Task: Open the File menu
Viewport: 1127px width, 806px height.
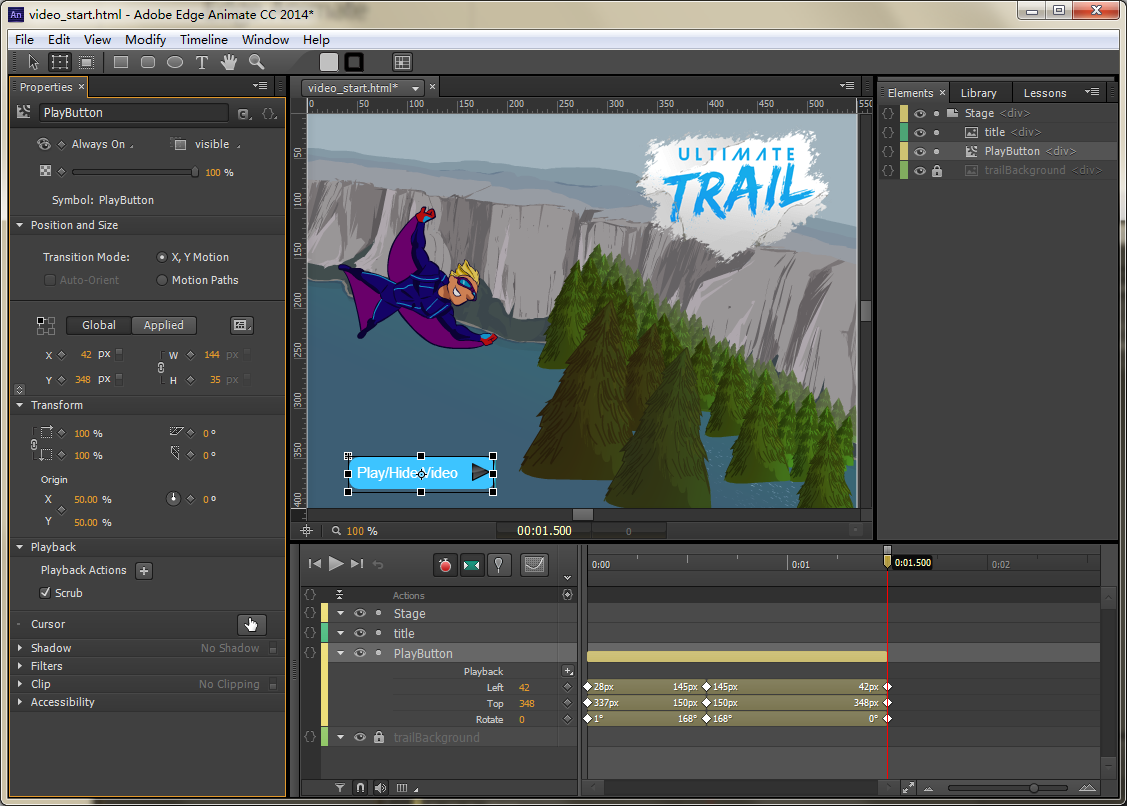Action: pyautogui.click(x=24, y=40)
